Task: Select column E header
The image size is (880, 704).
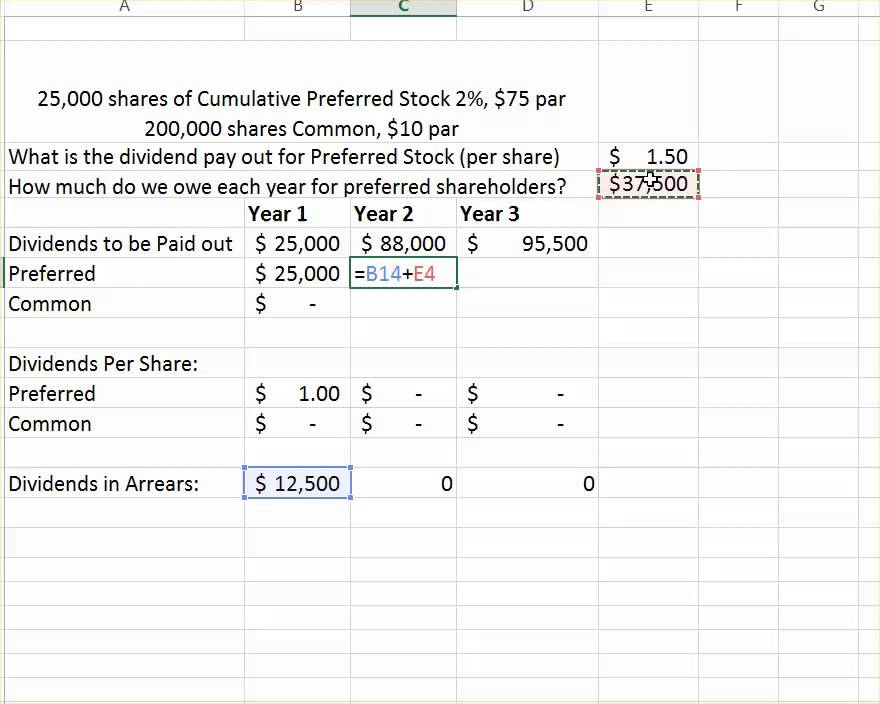Action: point(648,7)
